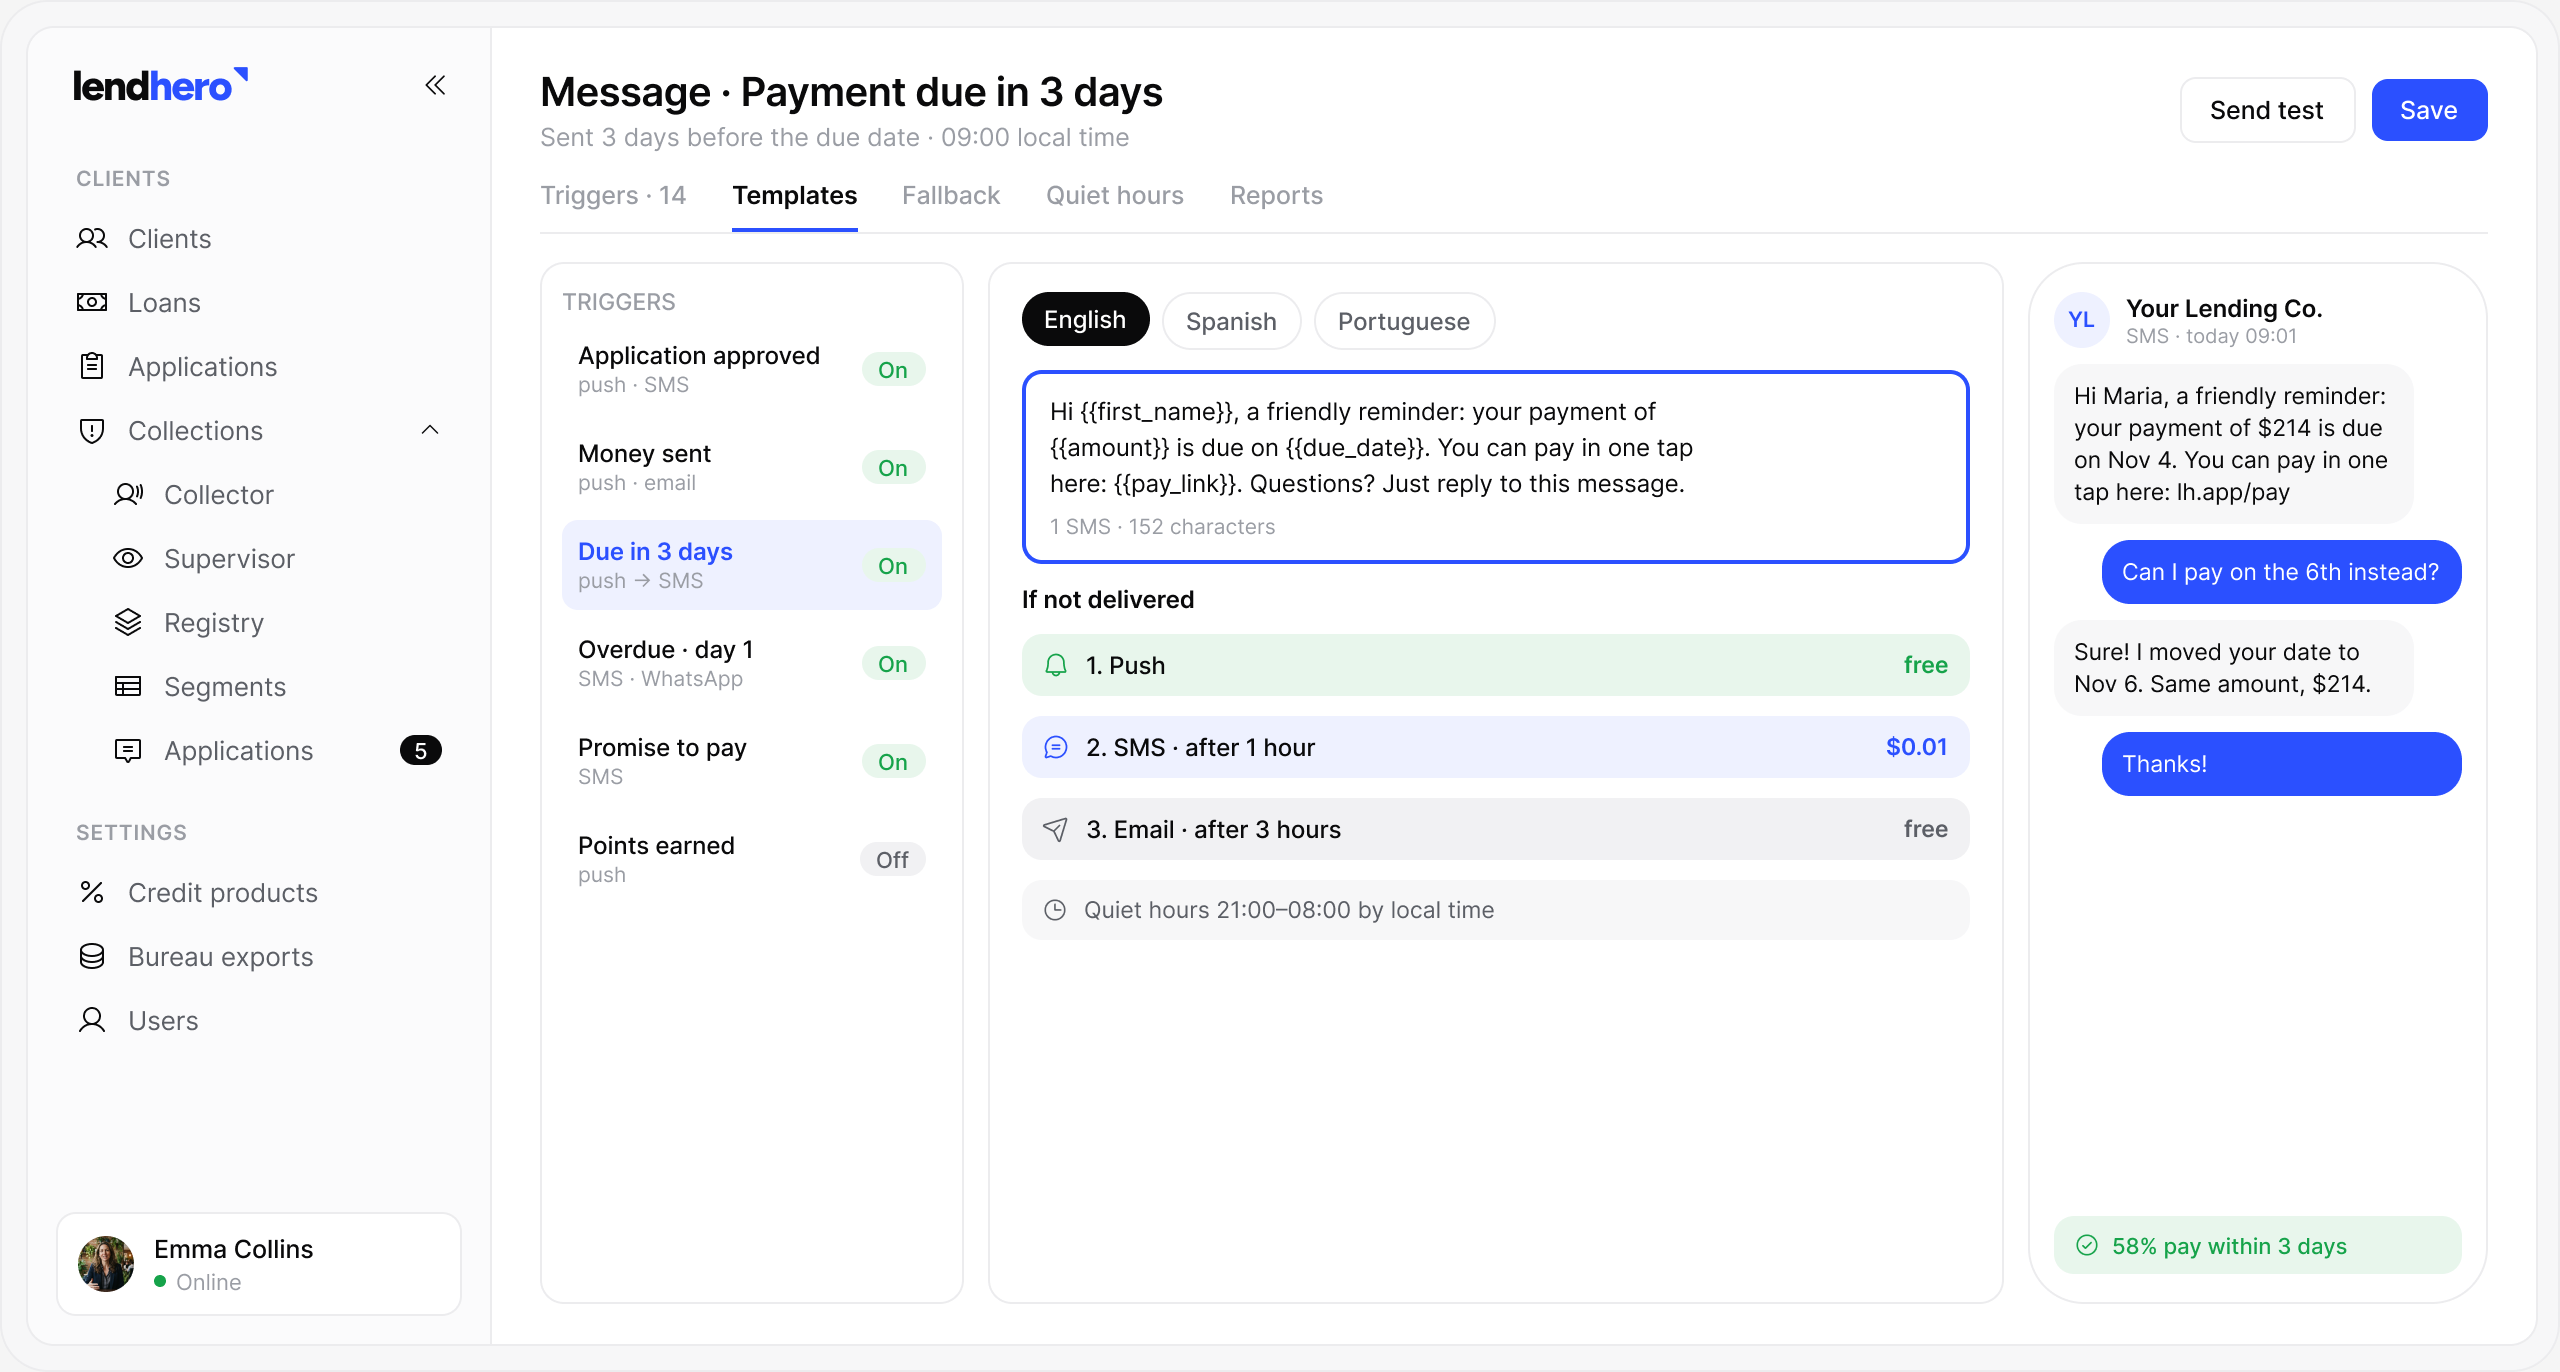This screenshot has width=2560, height=1372.
Task: Select the Portuguese language template
Action: click(1404, 321)
